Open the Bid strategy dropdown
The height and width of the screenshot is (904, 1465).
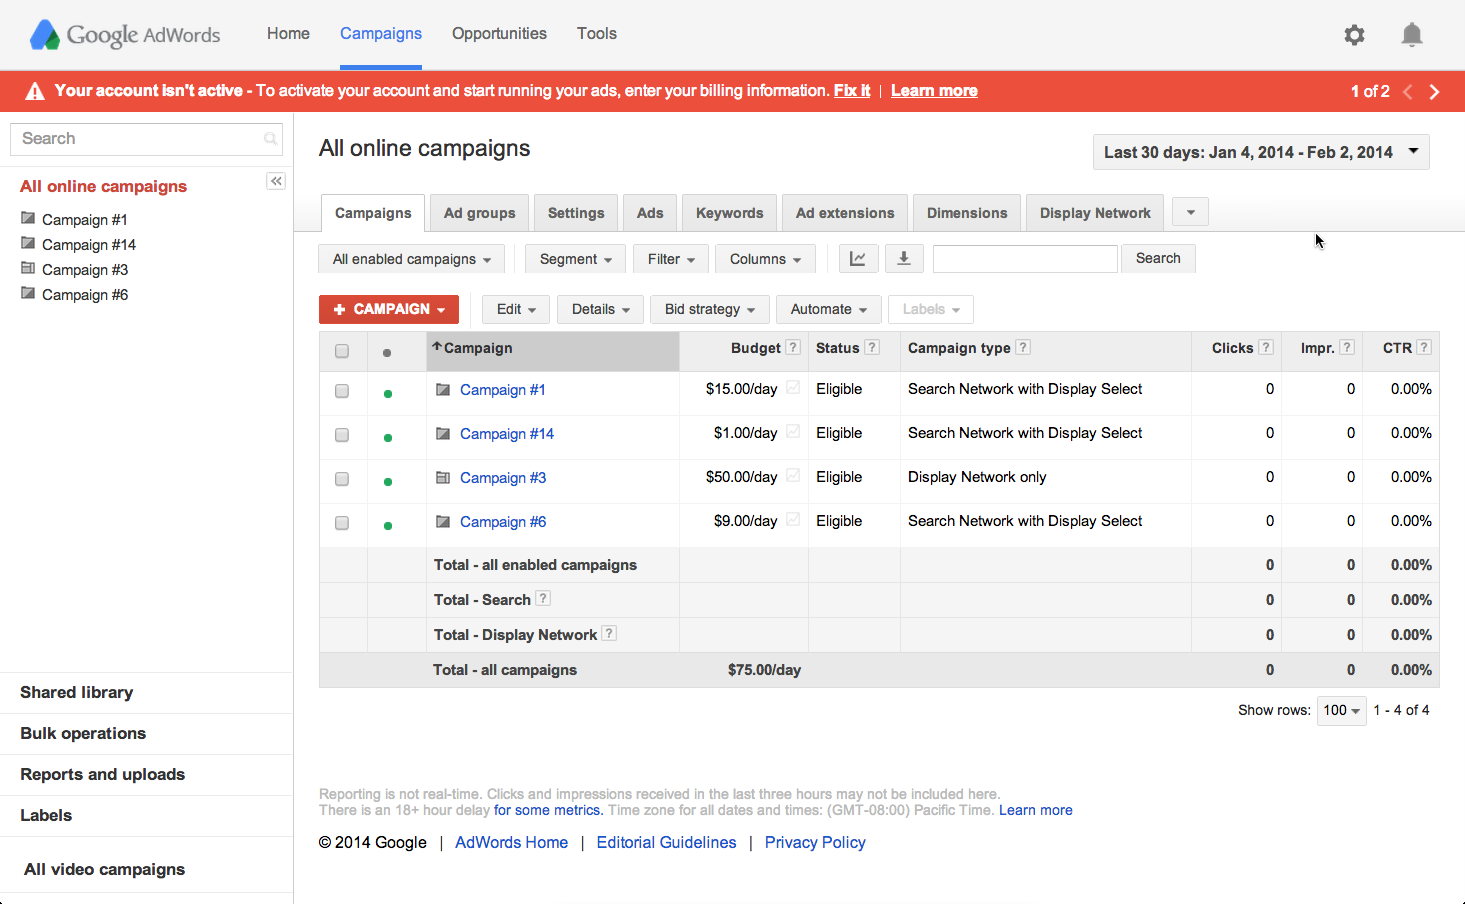coord(710,309)
